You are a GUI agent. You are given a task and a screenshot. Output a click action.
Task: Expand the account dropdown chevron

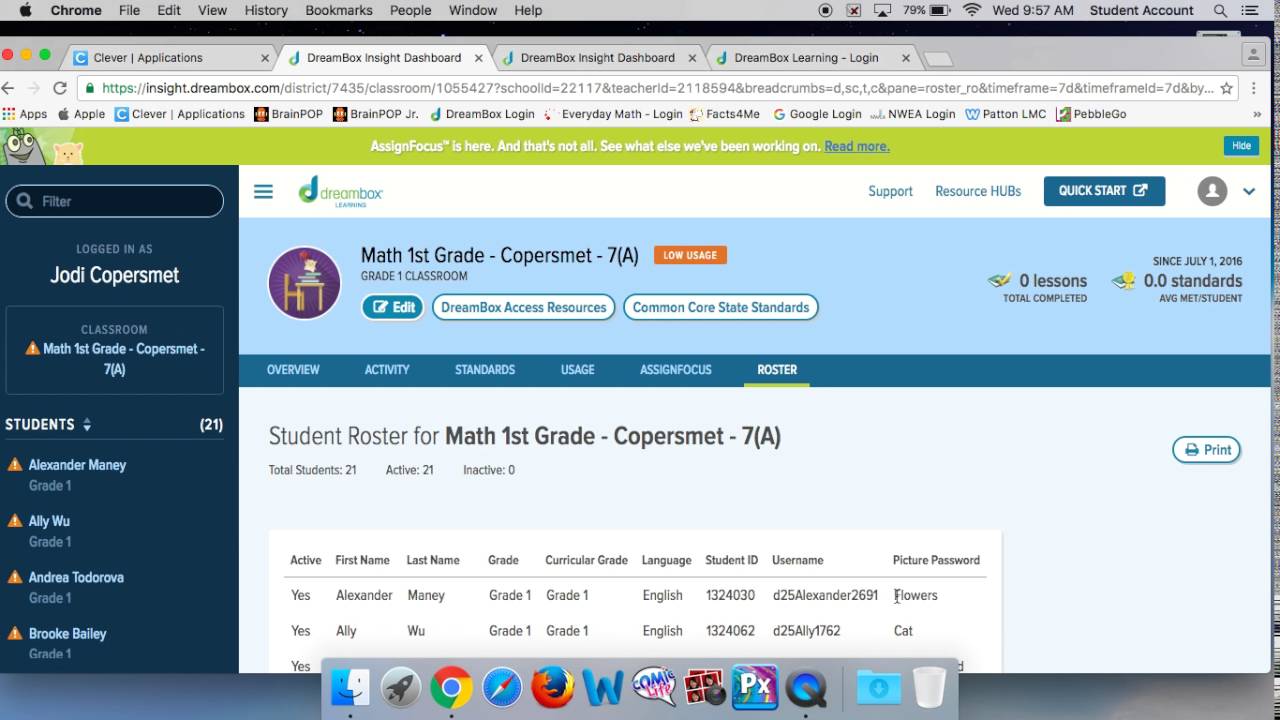coord(1249,191)
